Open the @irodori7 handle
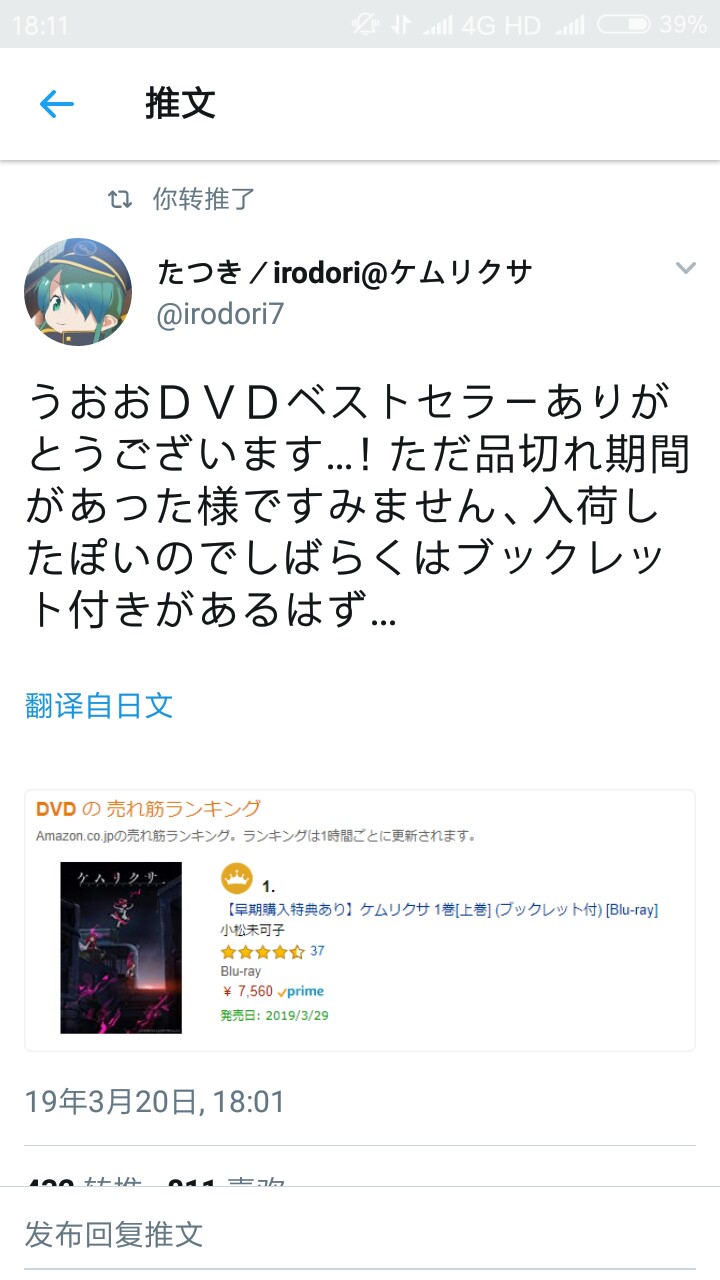 tap(221, 314)
